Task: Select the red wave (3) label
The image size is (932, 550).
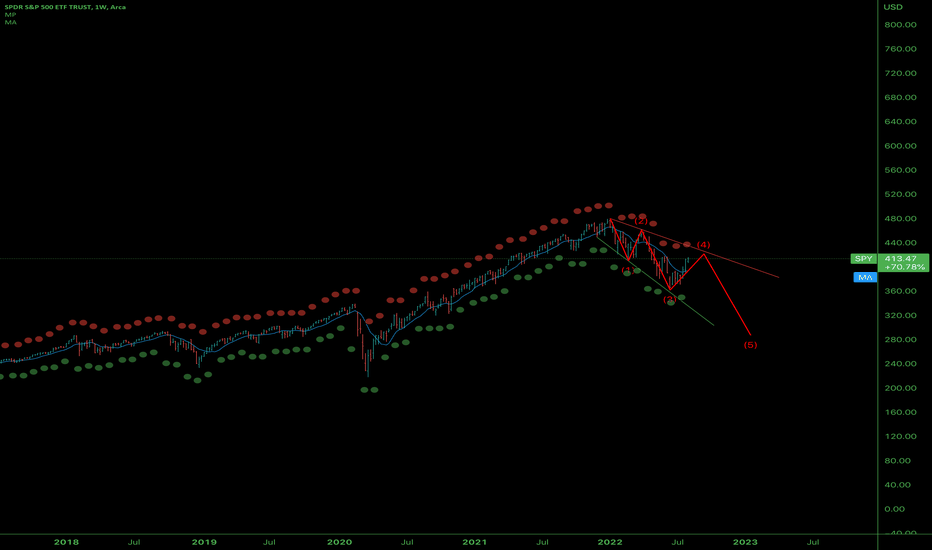Action: pyautogui.click(x=669, y=299)
